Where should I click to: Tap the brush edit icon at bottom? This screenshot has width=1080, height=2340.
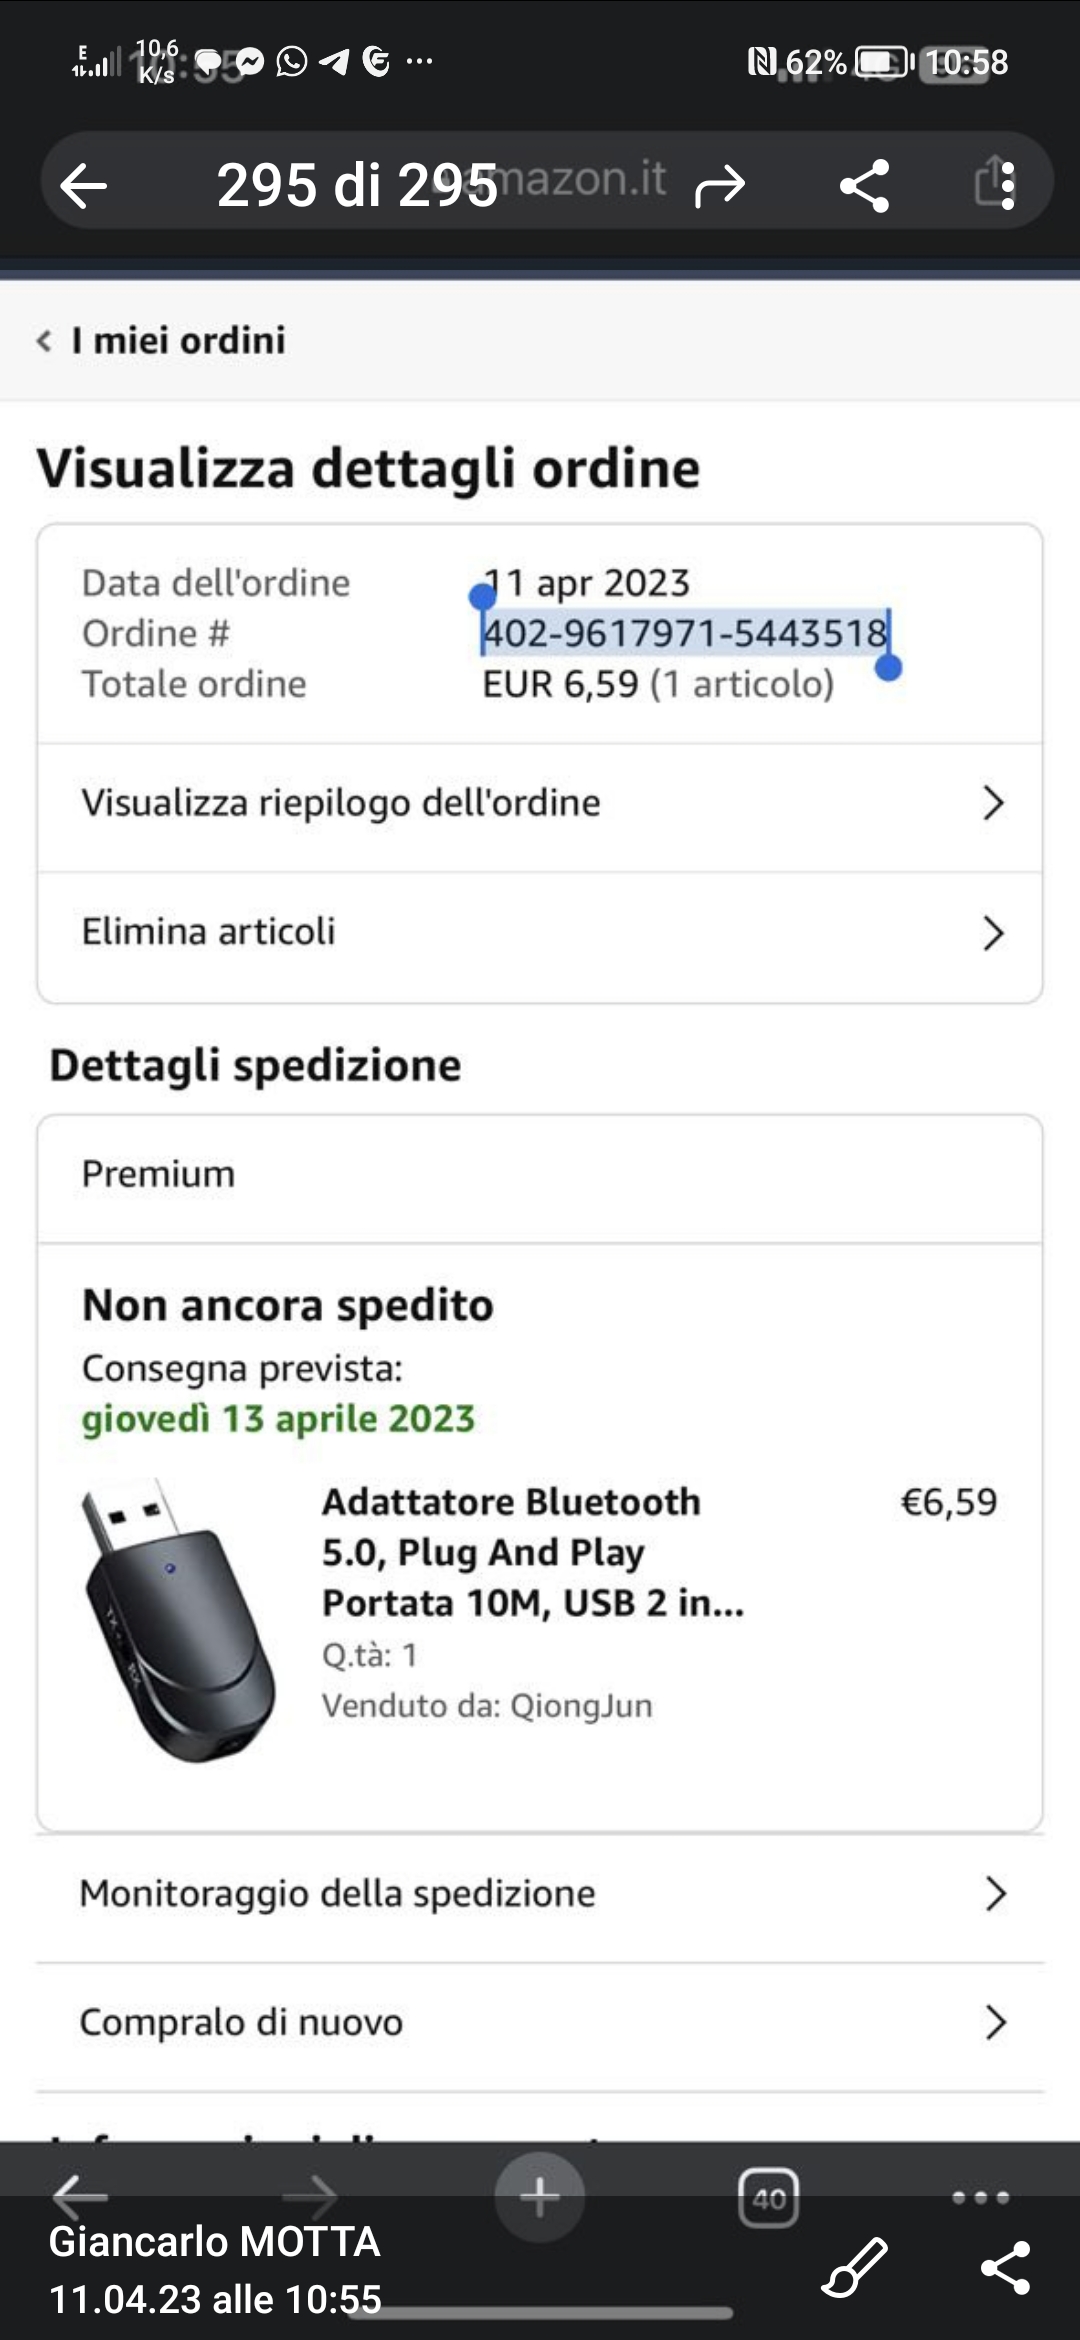click(854, 2266)
